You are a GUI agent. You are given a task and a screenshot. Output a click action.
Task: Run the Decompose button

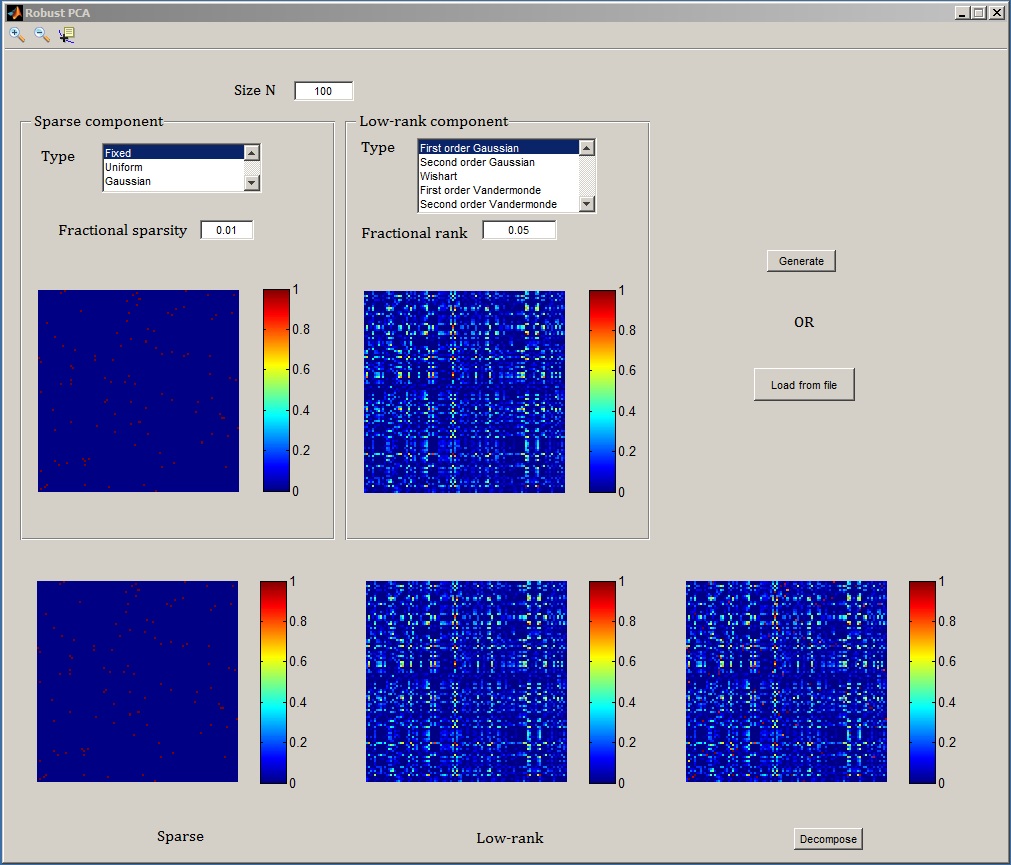[828, 839]
